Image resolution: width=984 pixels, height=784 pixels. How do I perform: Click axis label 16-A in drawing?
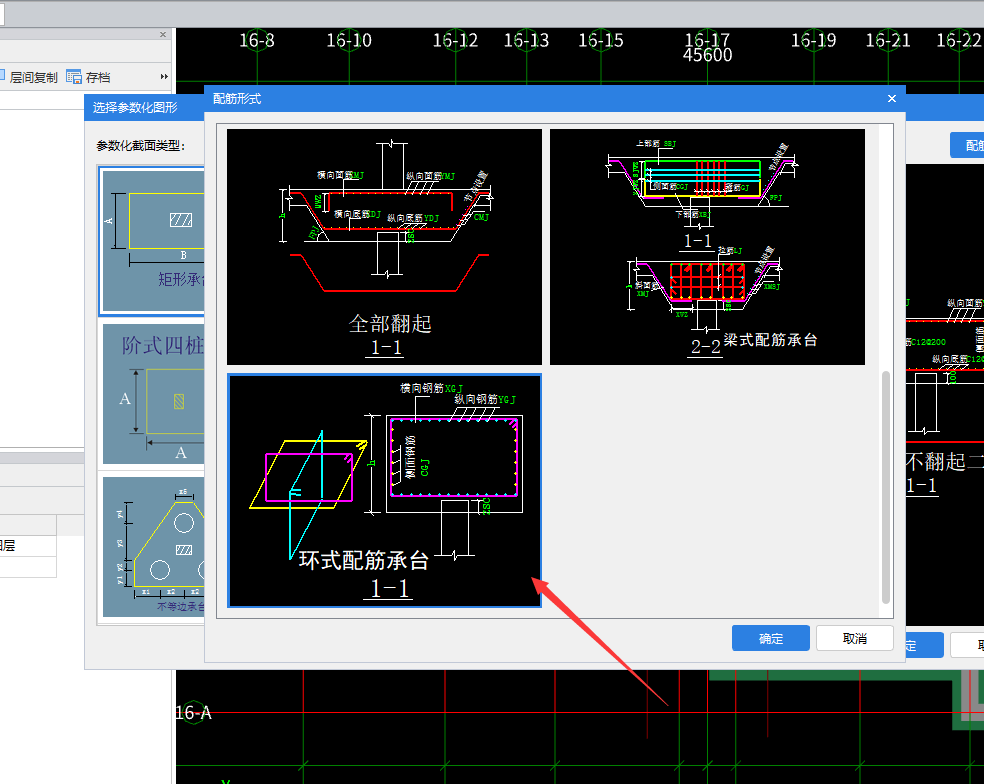point(193,713)
